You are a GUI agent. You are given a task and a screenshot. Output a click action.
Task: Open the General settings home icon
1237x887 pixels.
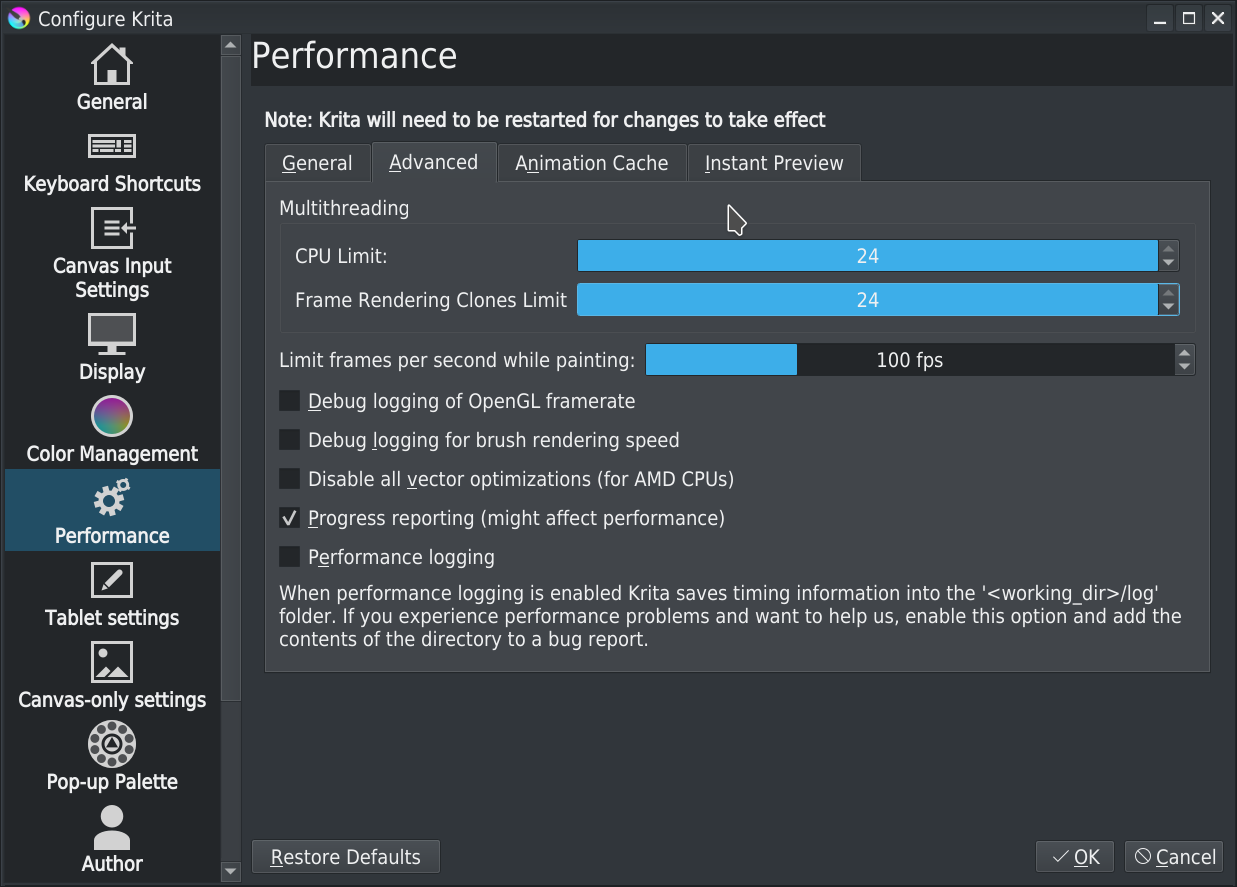click(x=111, y=65)
